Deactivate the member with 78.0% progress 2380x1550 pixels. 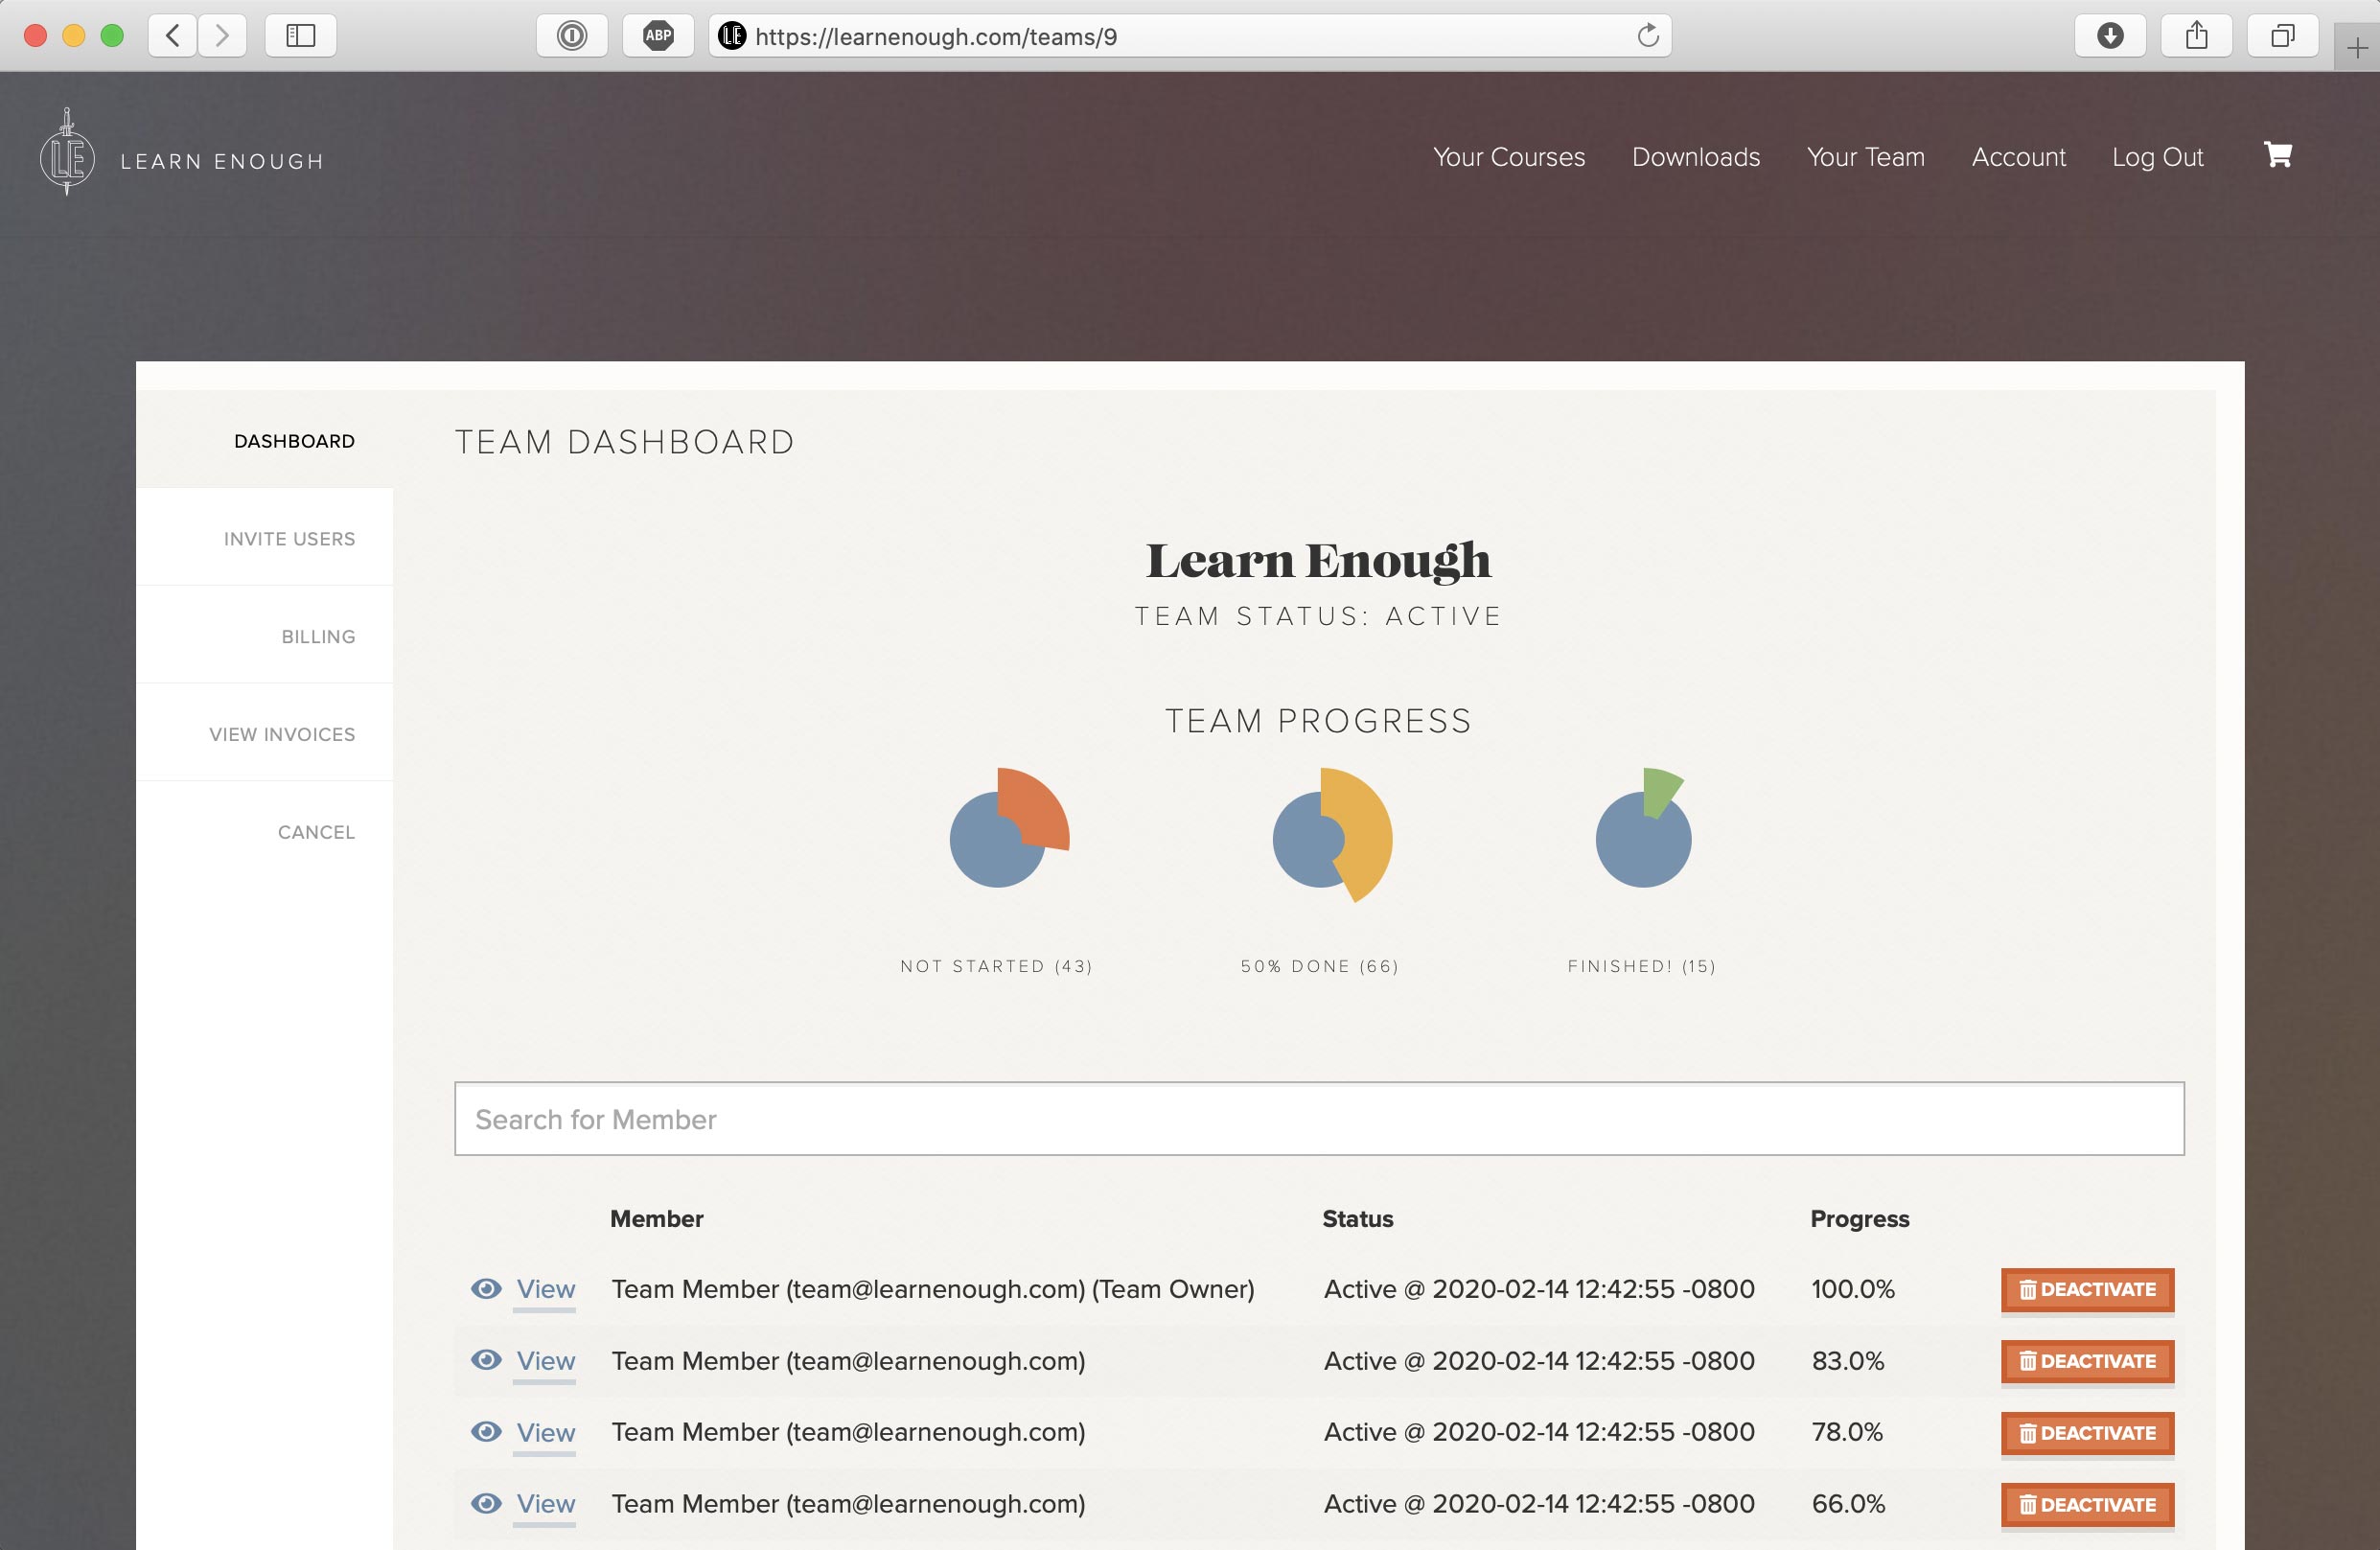2087,1433
